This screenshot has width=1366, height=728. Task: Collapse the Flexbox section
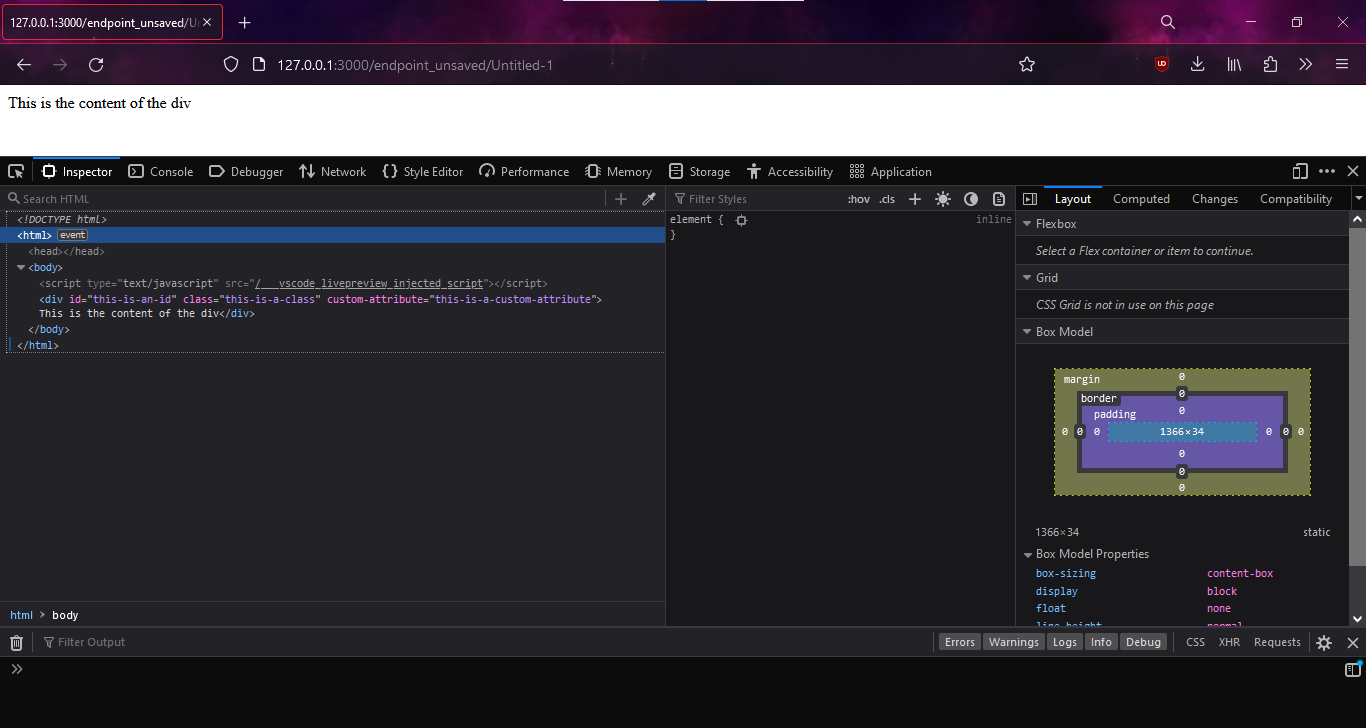(x=1027, y=224)
